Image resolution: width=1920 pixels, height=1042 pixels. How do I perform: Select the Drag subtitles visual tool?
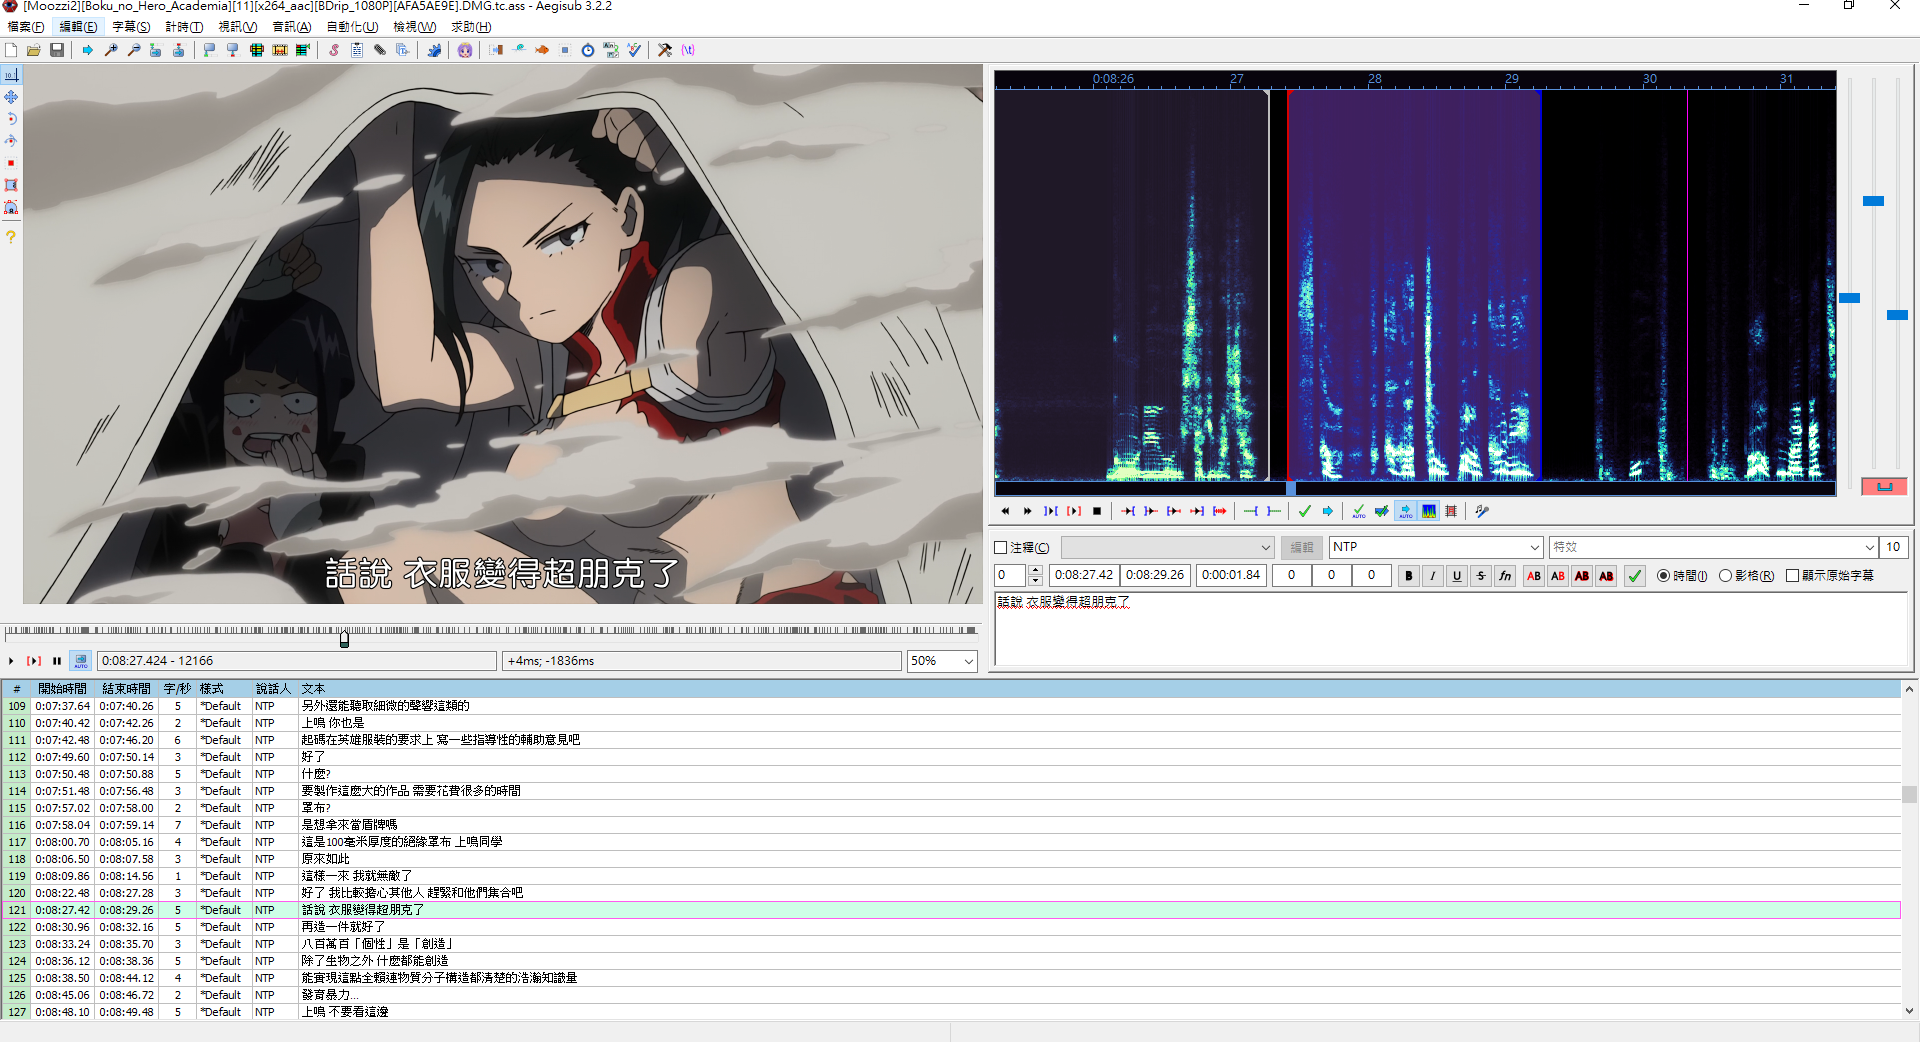[x=11, y=97]
